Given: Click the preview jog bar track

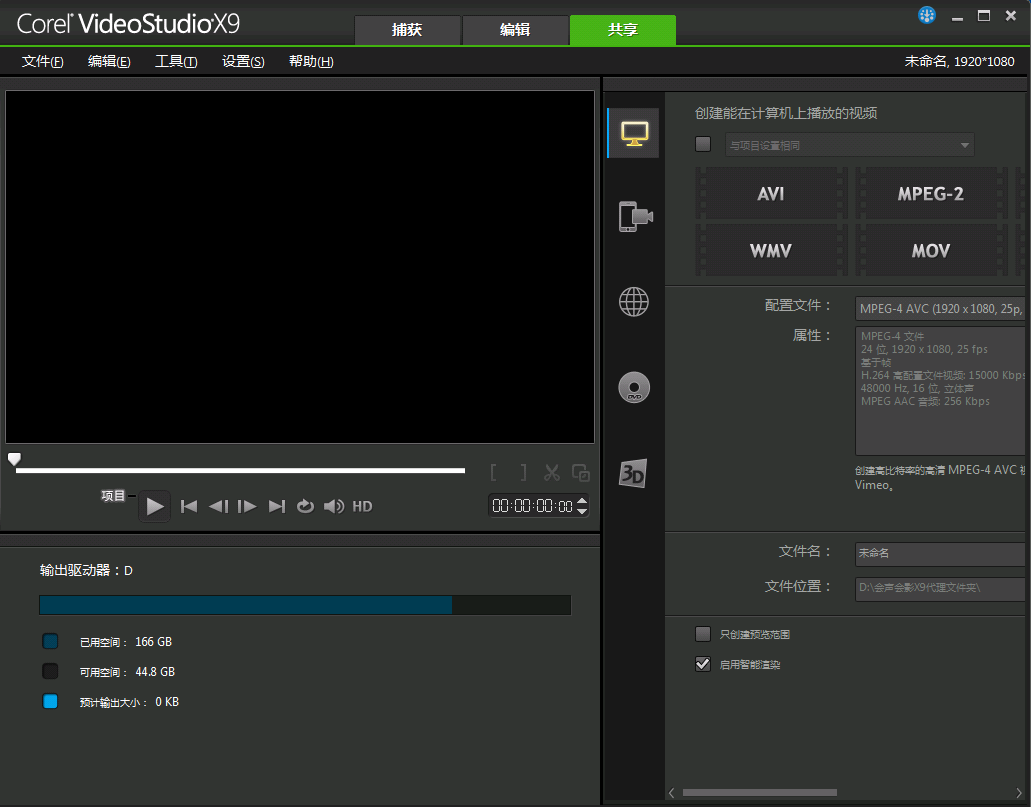Looking at the screenshot, I should [x=240, y=470].
